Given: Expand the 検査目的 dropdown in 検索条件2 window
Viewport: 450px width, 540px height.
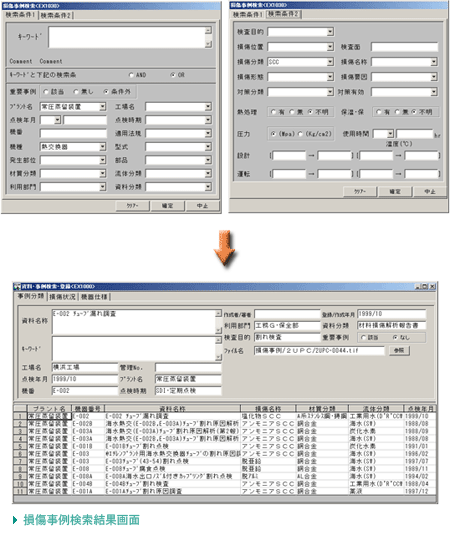Looking at the screenshot, I should pos(330,32).
